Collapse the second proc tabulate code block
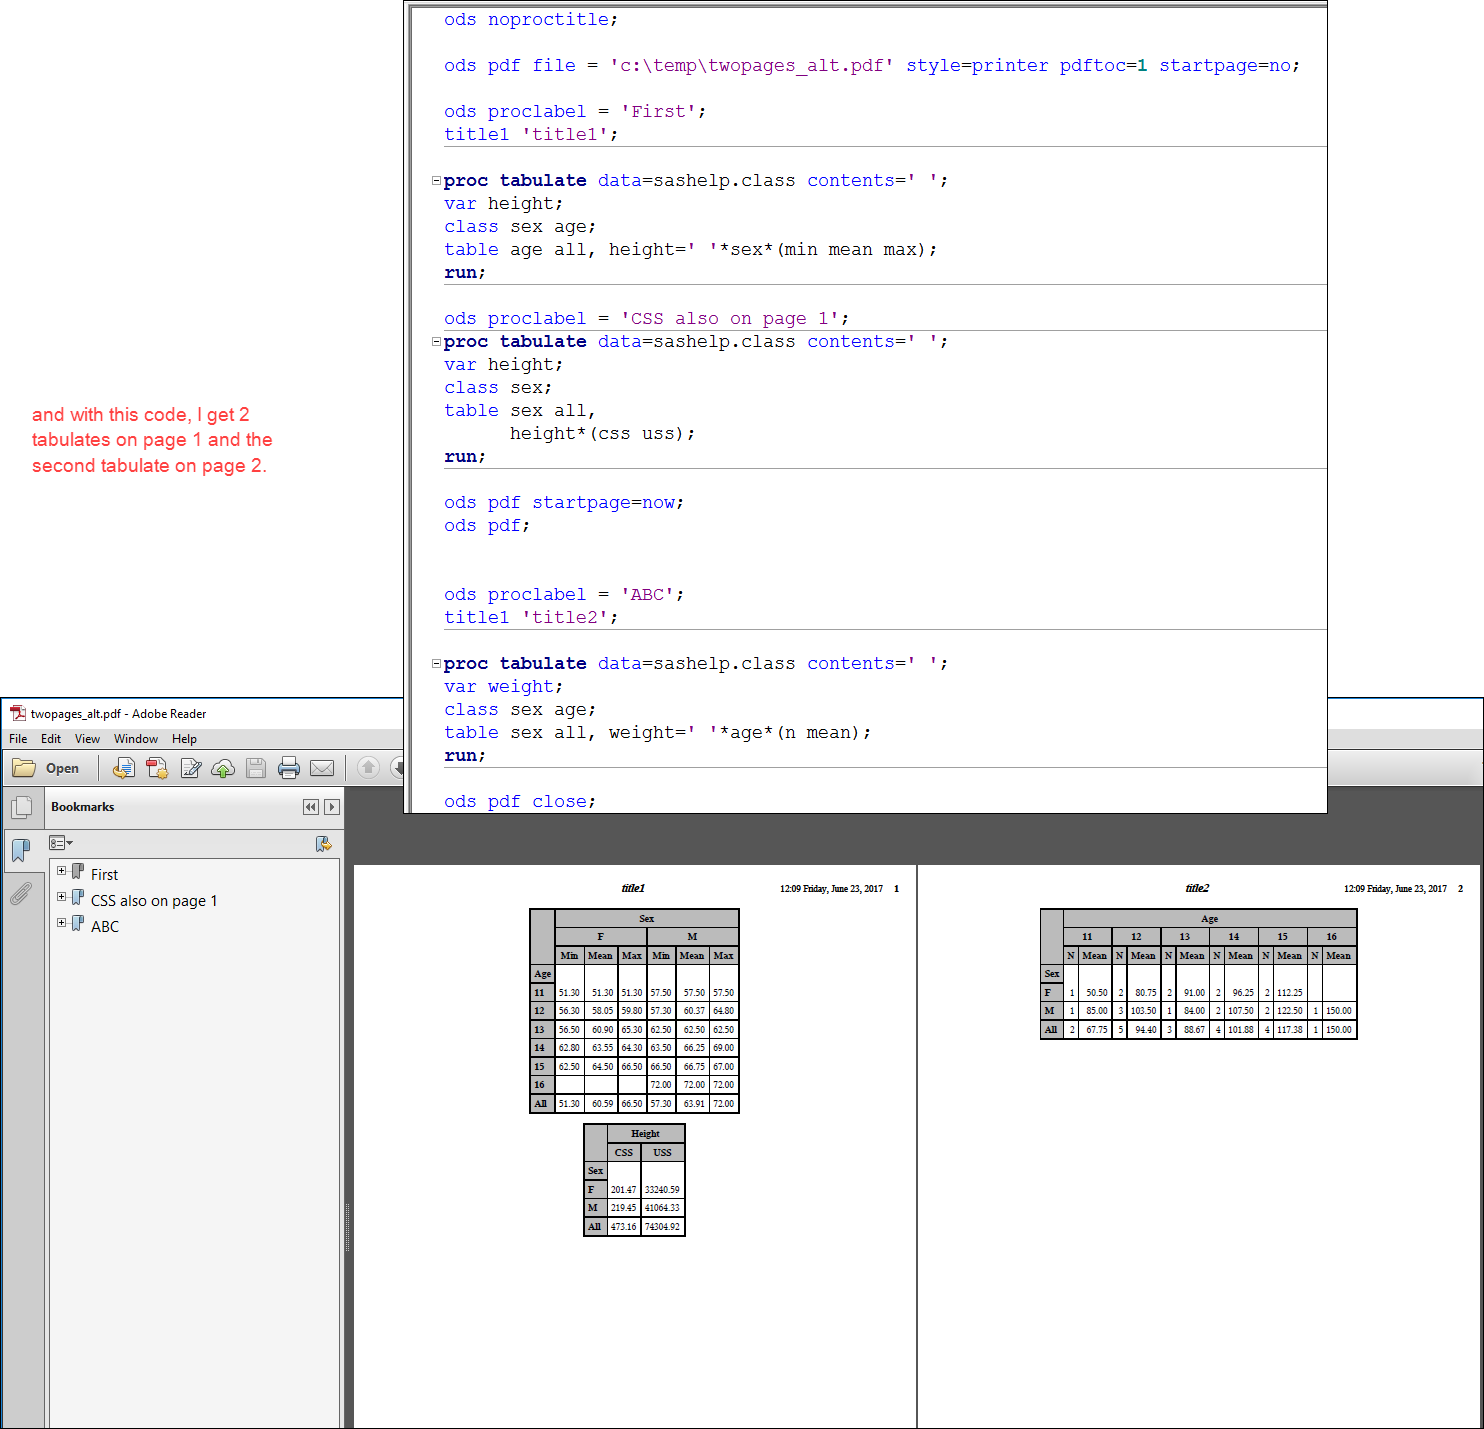This screenshot has width=1484, height=1429. point(436,342)
